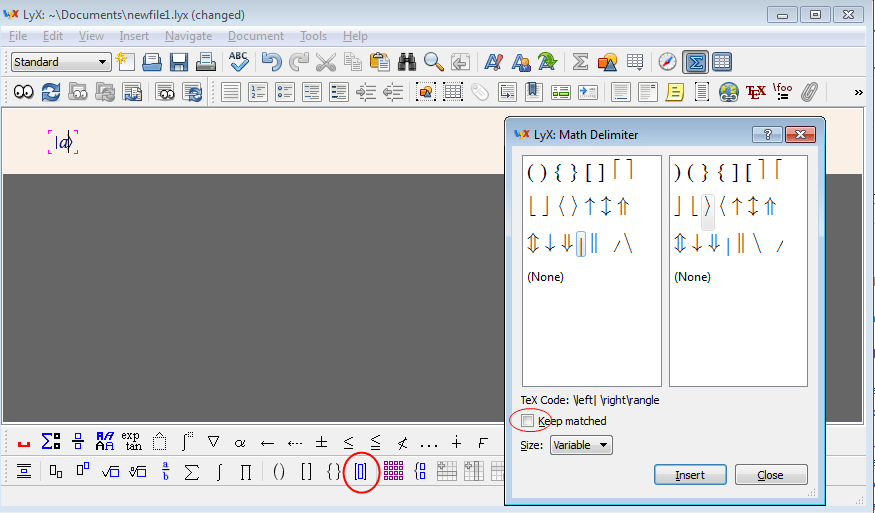Open the Math Delimiter toolbar icon

[360, 472]
